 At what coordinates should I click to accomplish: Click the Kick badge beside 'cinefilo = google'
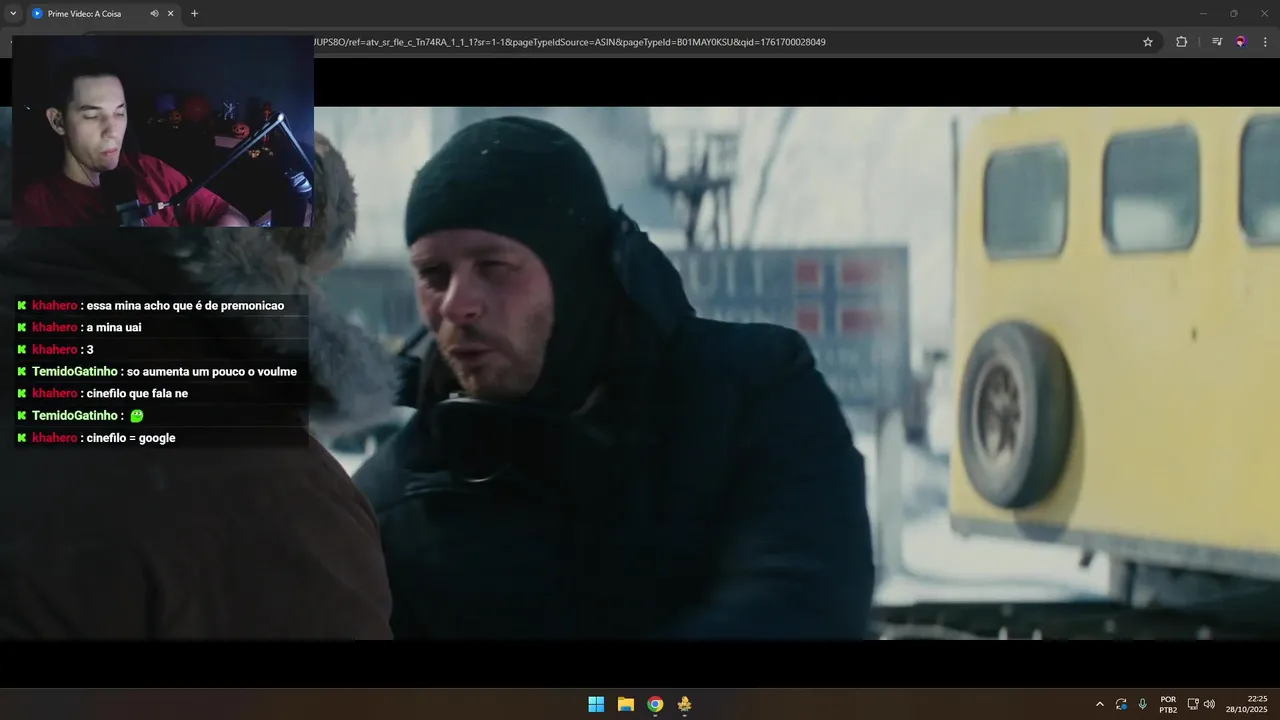point(22,437)
